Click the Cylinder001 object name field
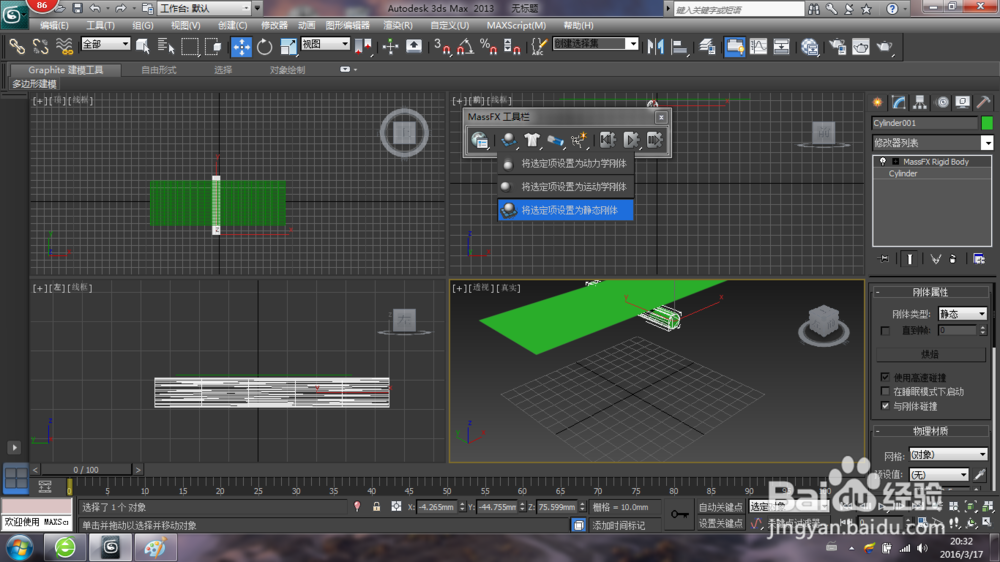Image resolution: width=1000 pixels, height=562 pixels. [x=925, y=123]
